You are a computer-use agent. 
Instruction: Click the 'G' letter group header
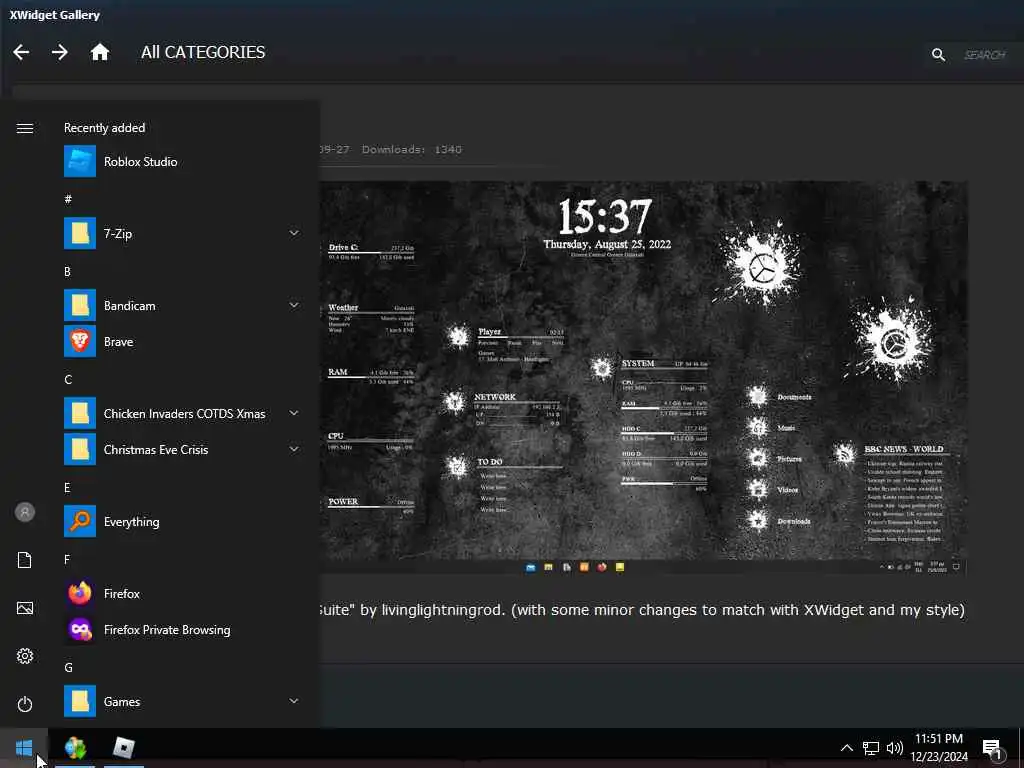point(68,667)
